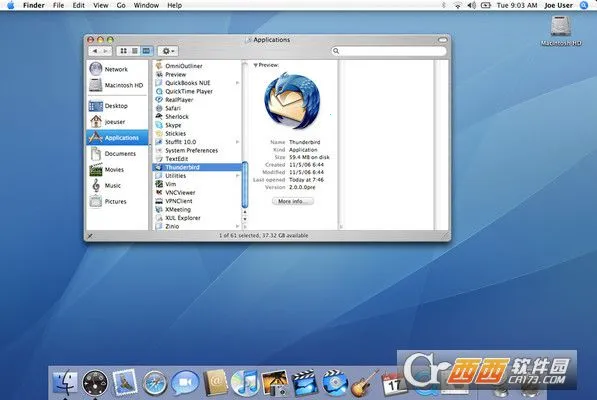
Task: Open the Joe User account menu
Action: click(559, 5)
